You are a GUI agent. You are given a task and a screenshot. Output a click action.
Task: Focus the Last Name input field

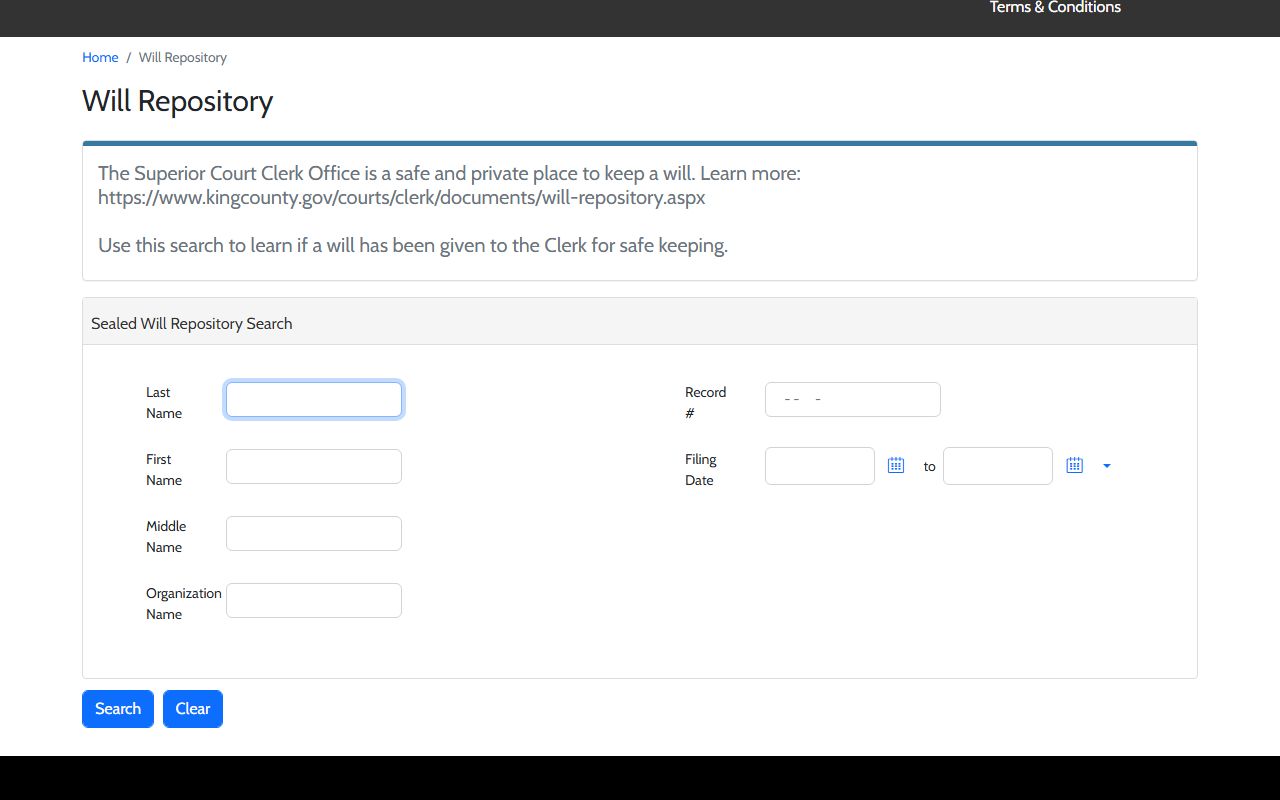(x=314, y=400)
